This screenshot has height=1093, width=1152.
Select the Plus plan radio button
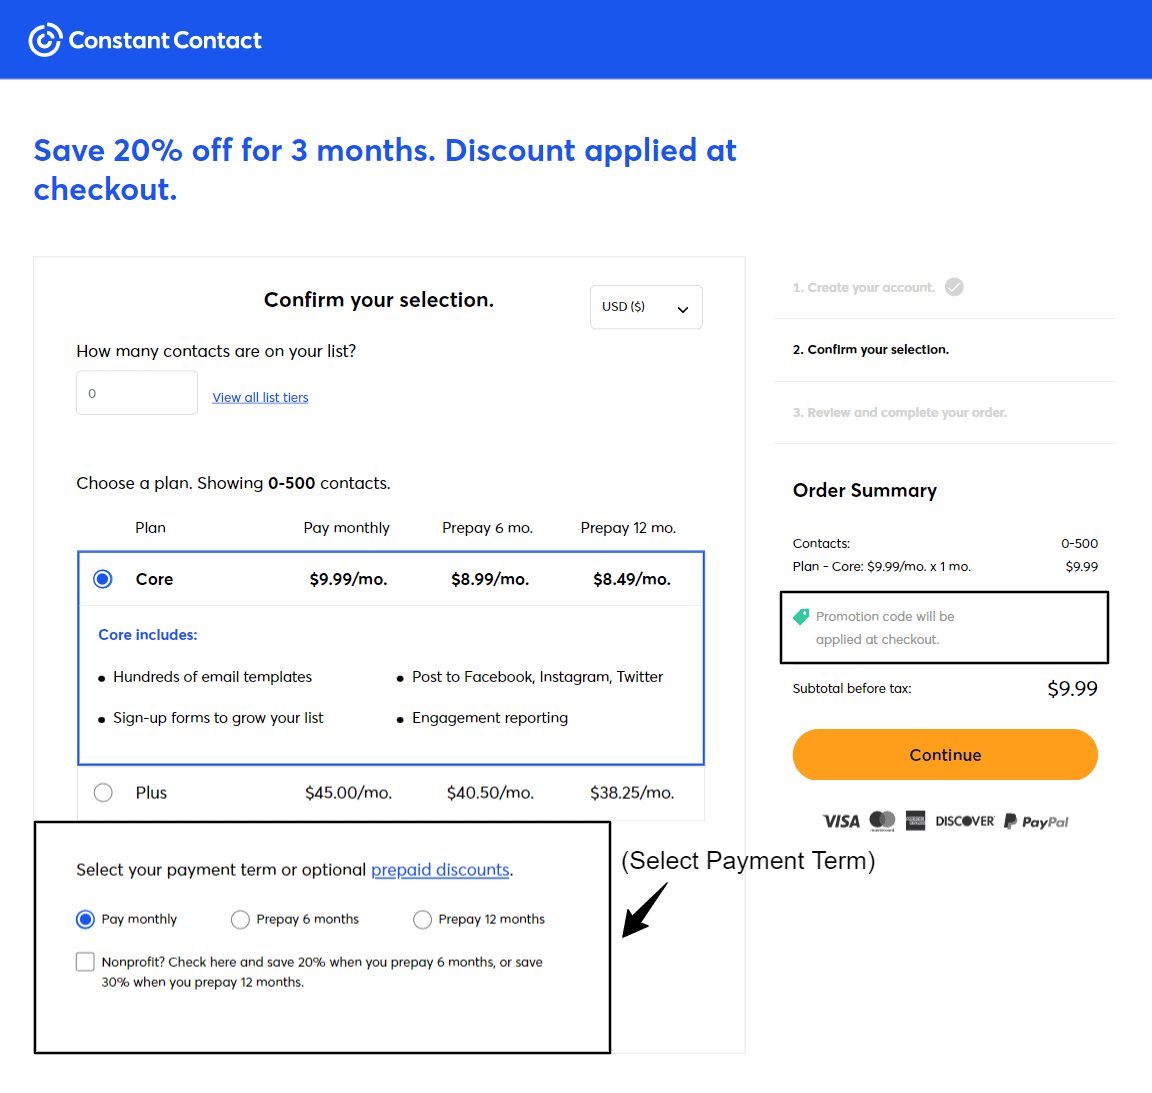point(103,793)
